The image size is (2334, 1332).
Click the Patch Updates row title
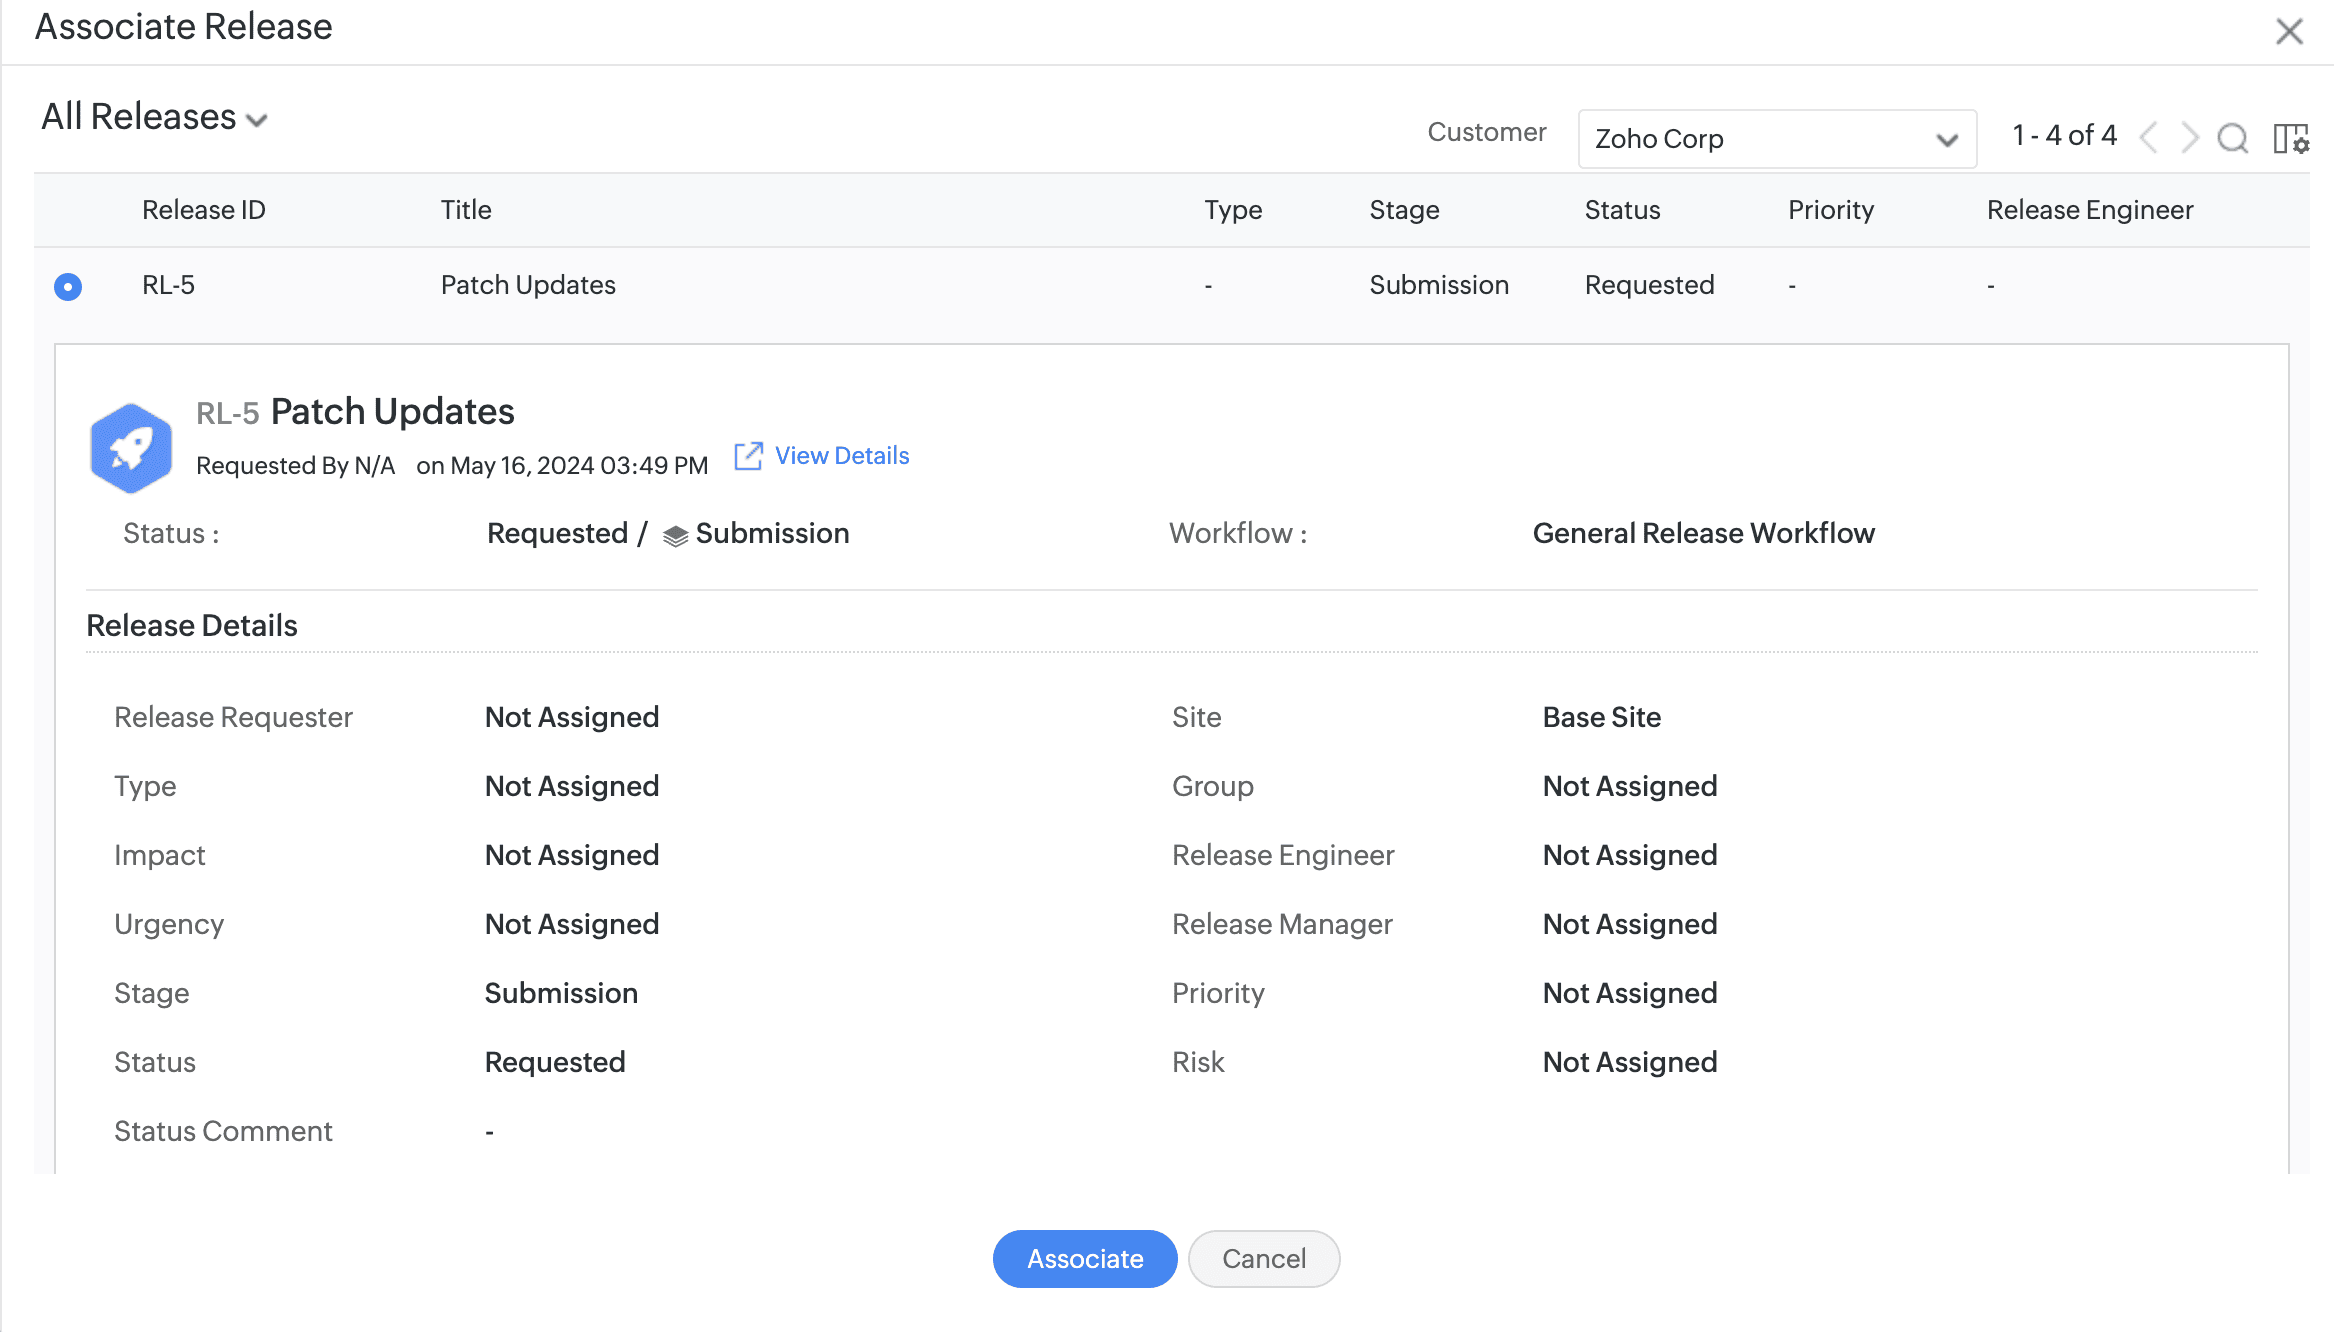(528, 285)
